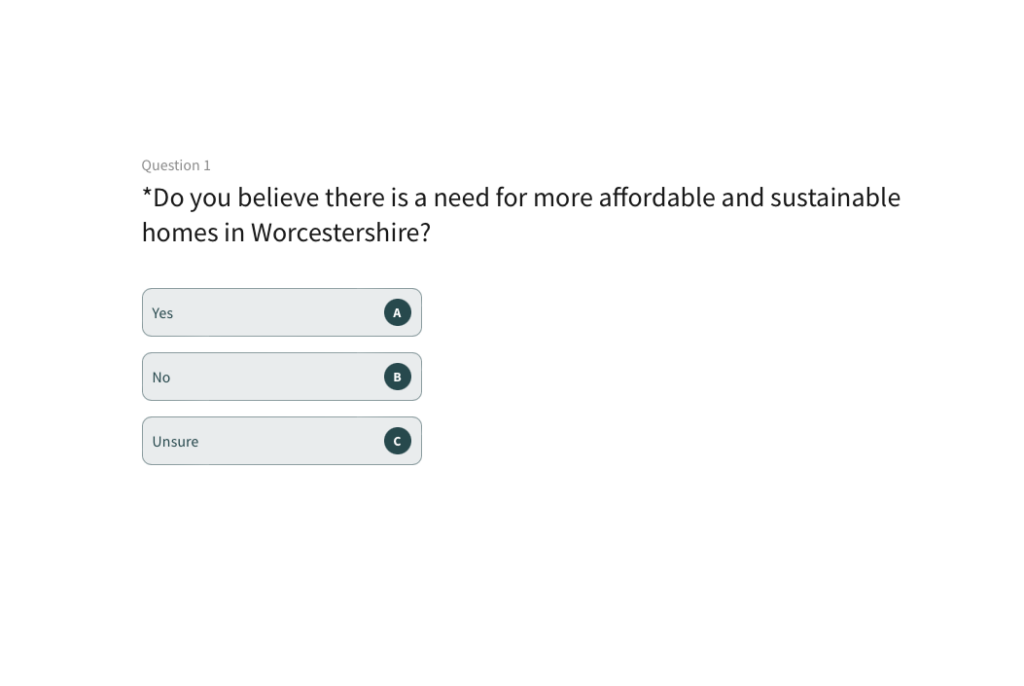Viewport: 1024px width, 686px height.
Task: Answer Unsure to affordable homes question
Action: point(281,440)
